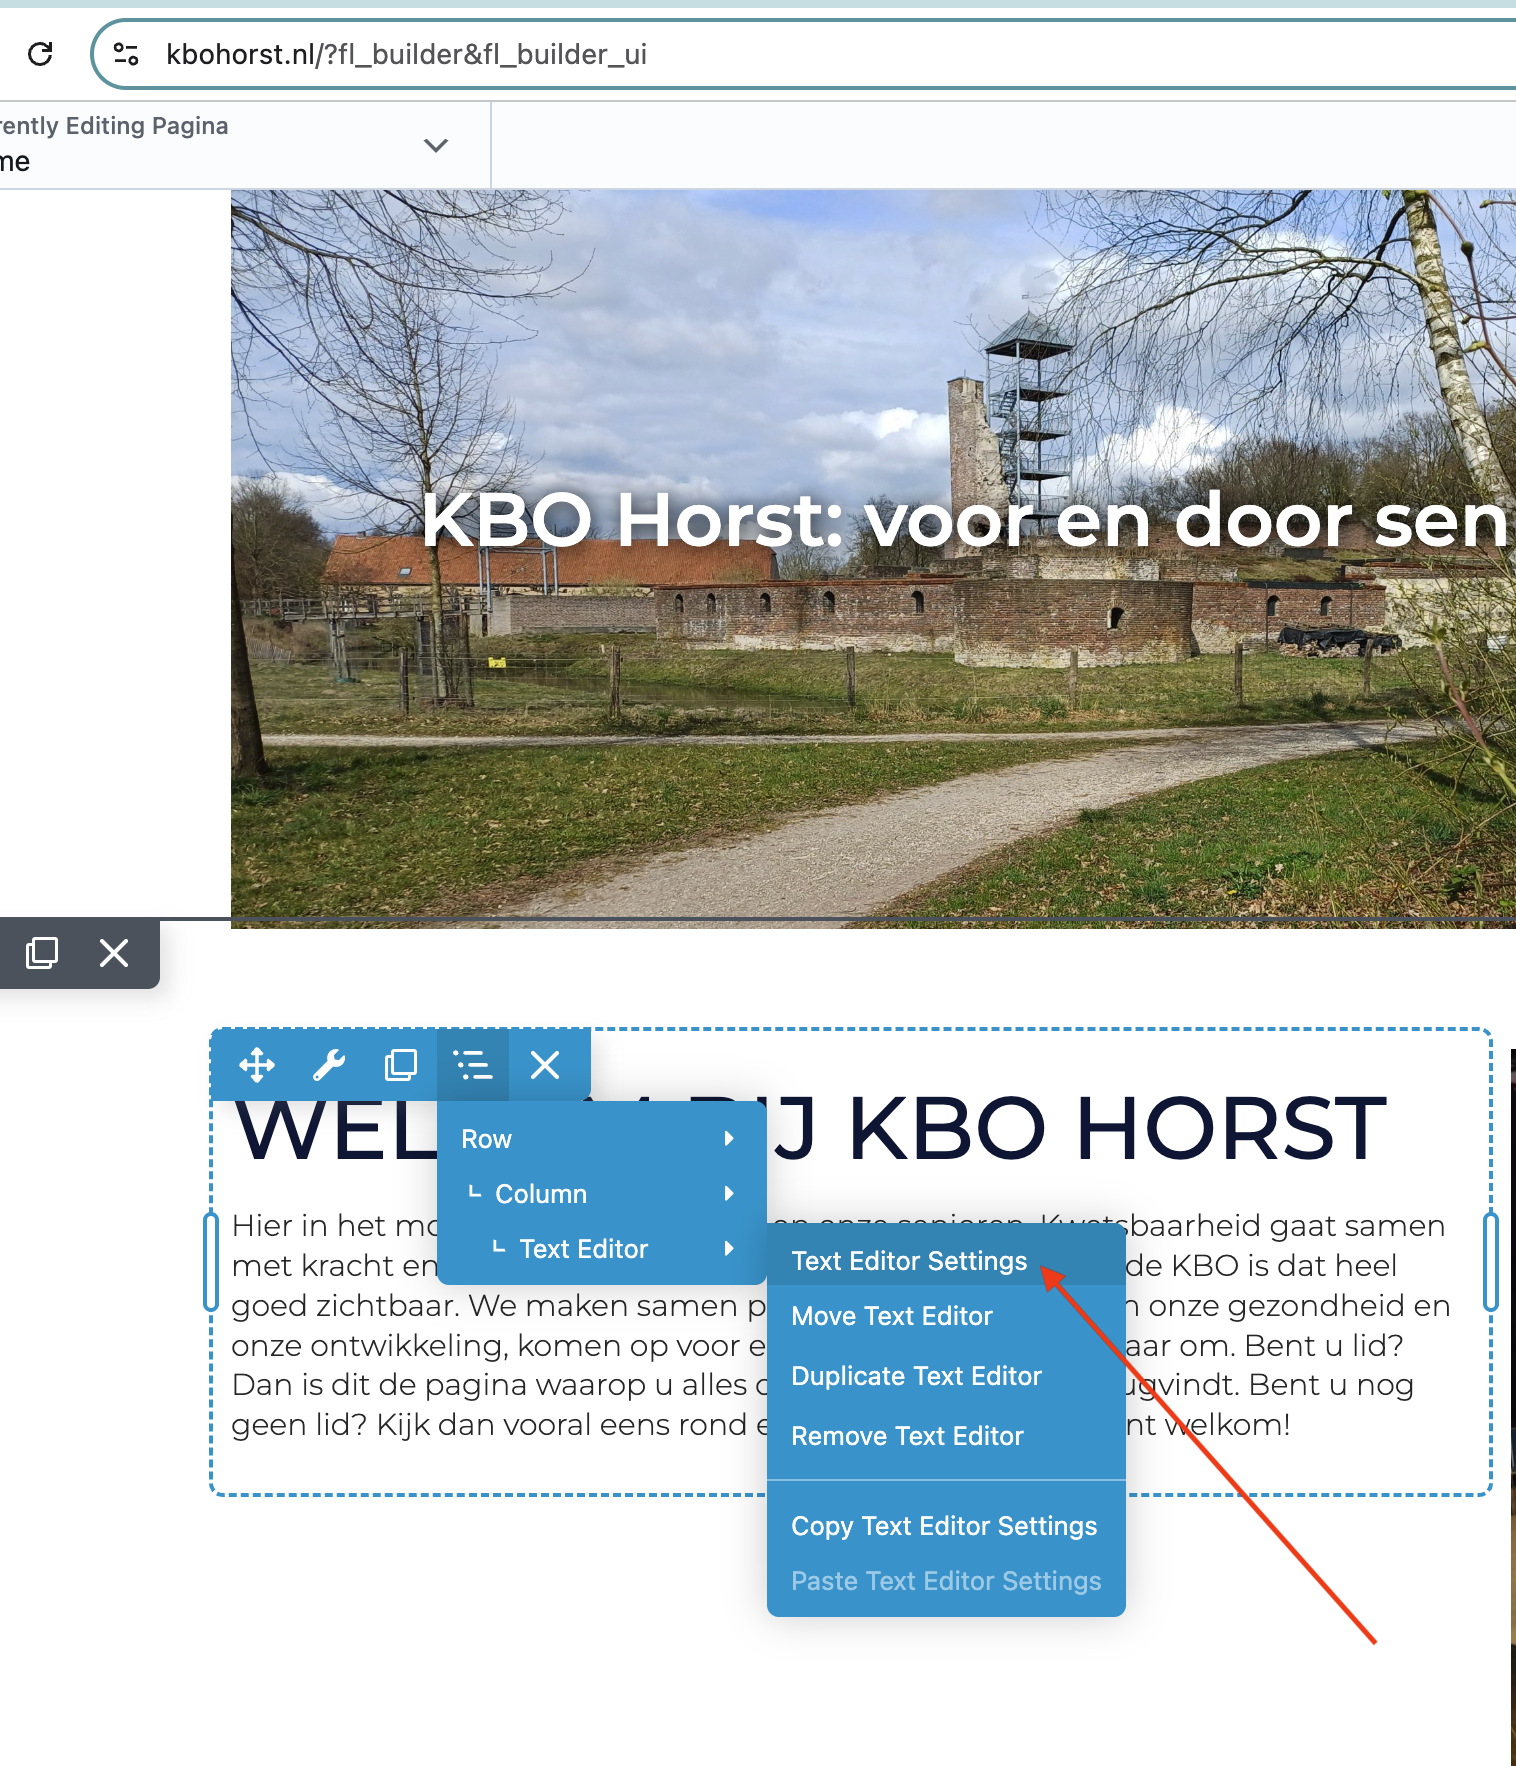The height and width of the screenshot is (1766, 1516).
Task: Expand the Text Editor submenu arrow
Action: coord(729,1249)
